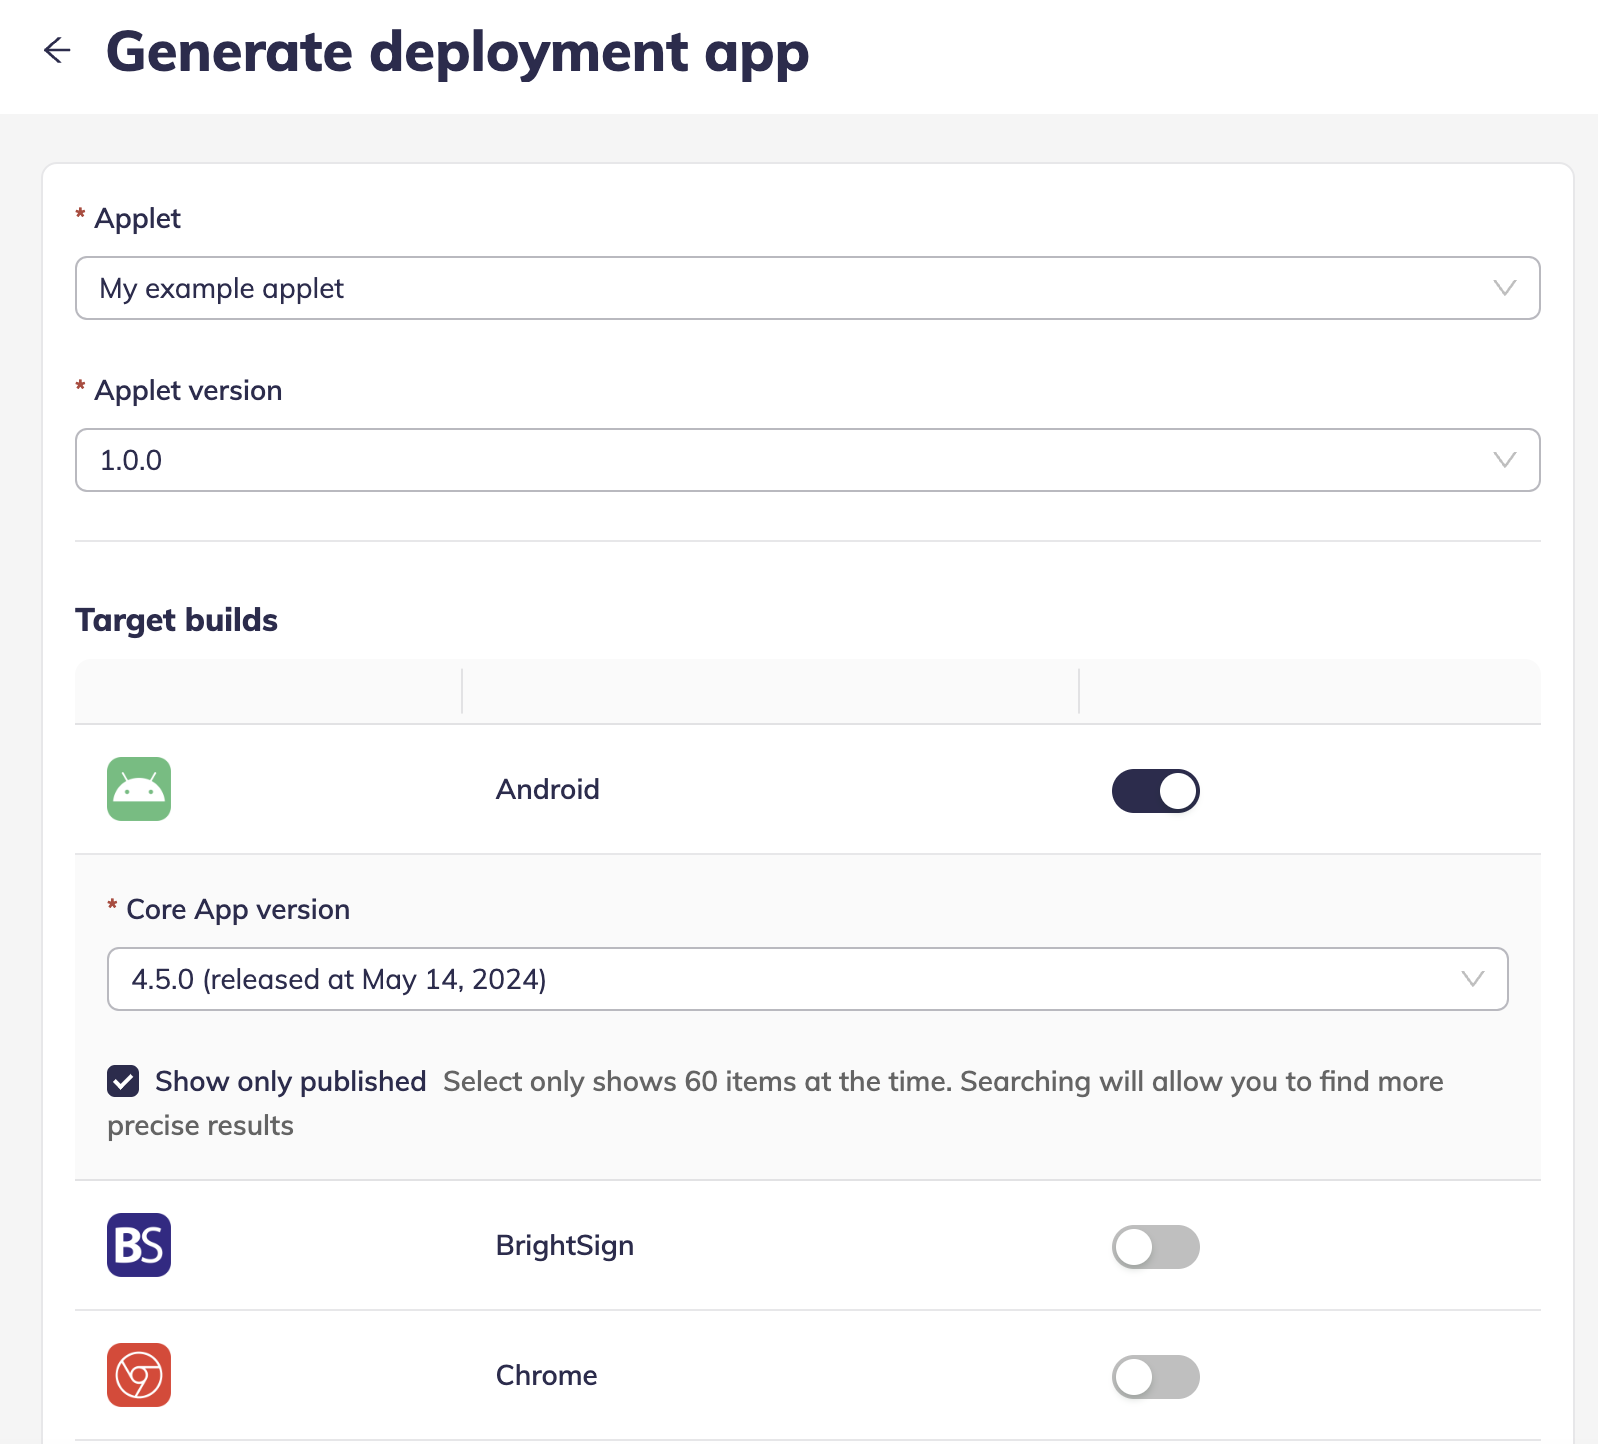Click the 'Generate deployment app' page title
Viewport: 1598px width, 1444px height.
pos(457,52)
